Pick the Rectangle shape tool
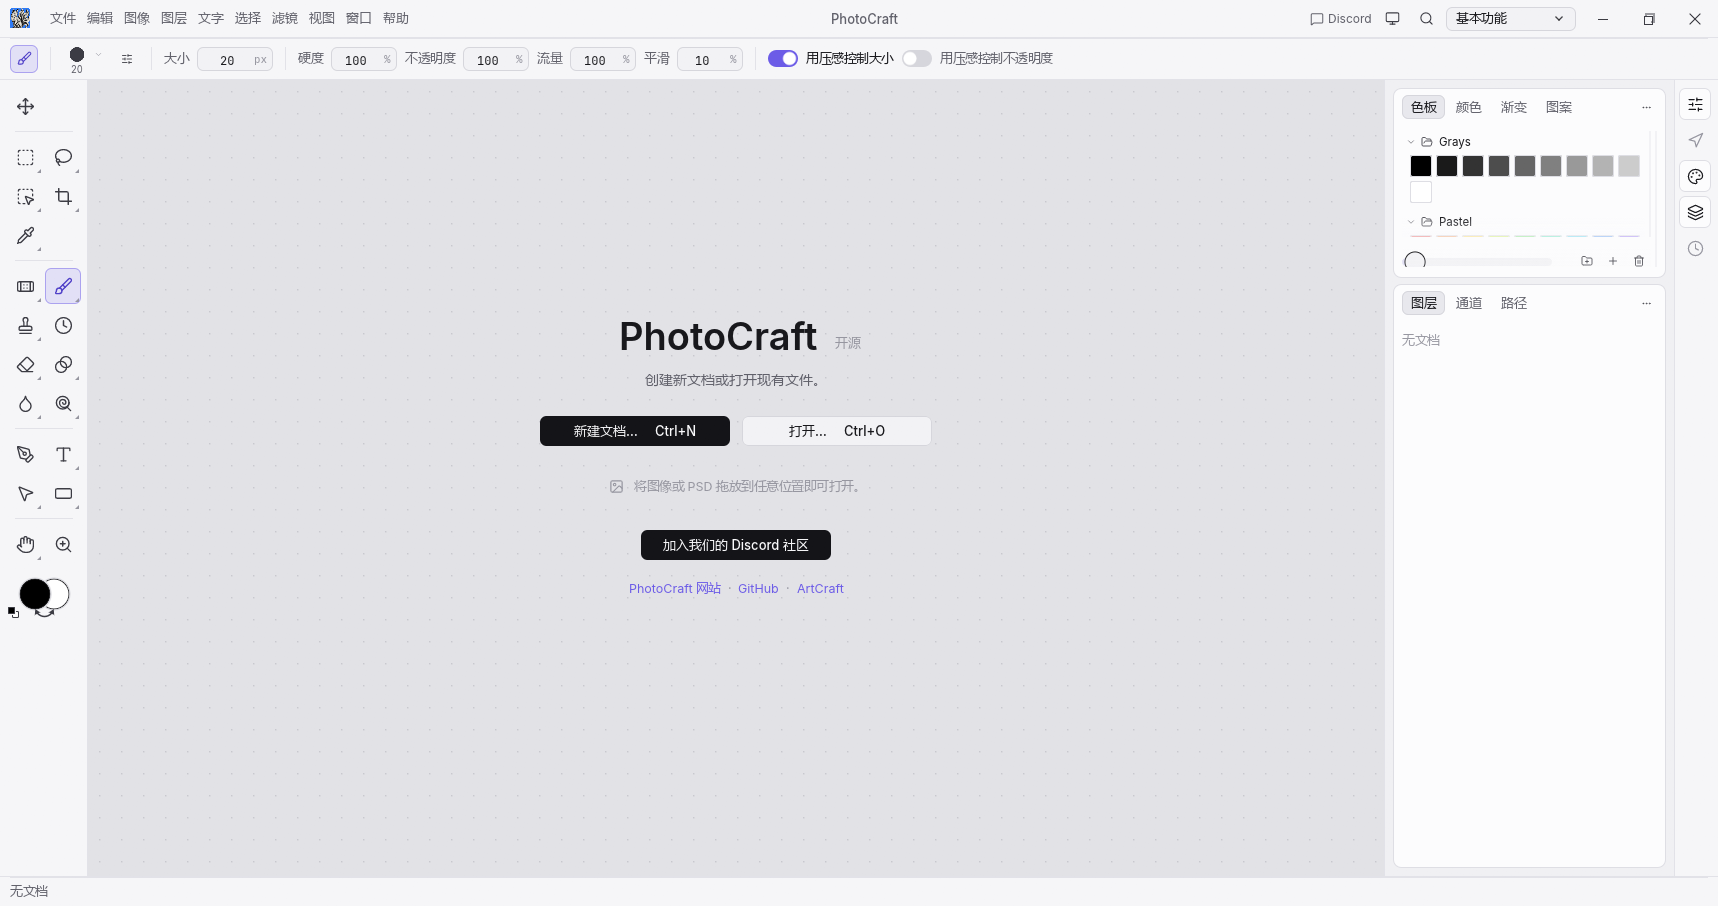 pyautogui.click(x=63, y=494)
